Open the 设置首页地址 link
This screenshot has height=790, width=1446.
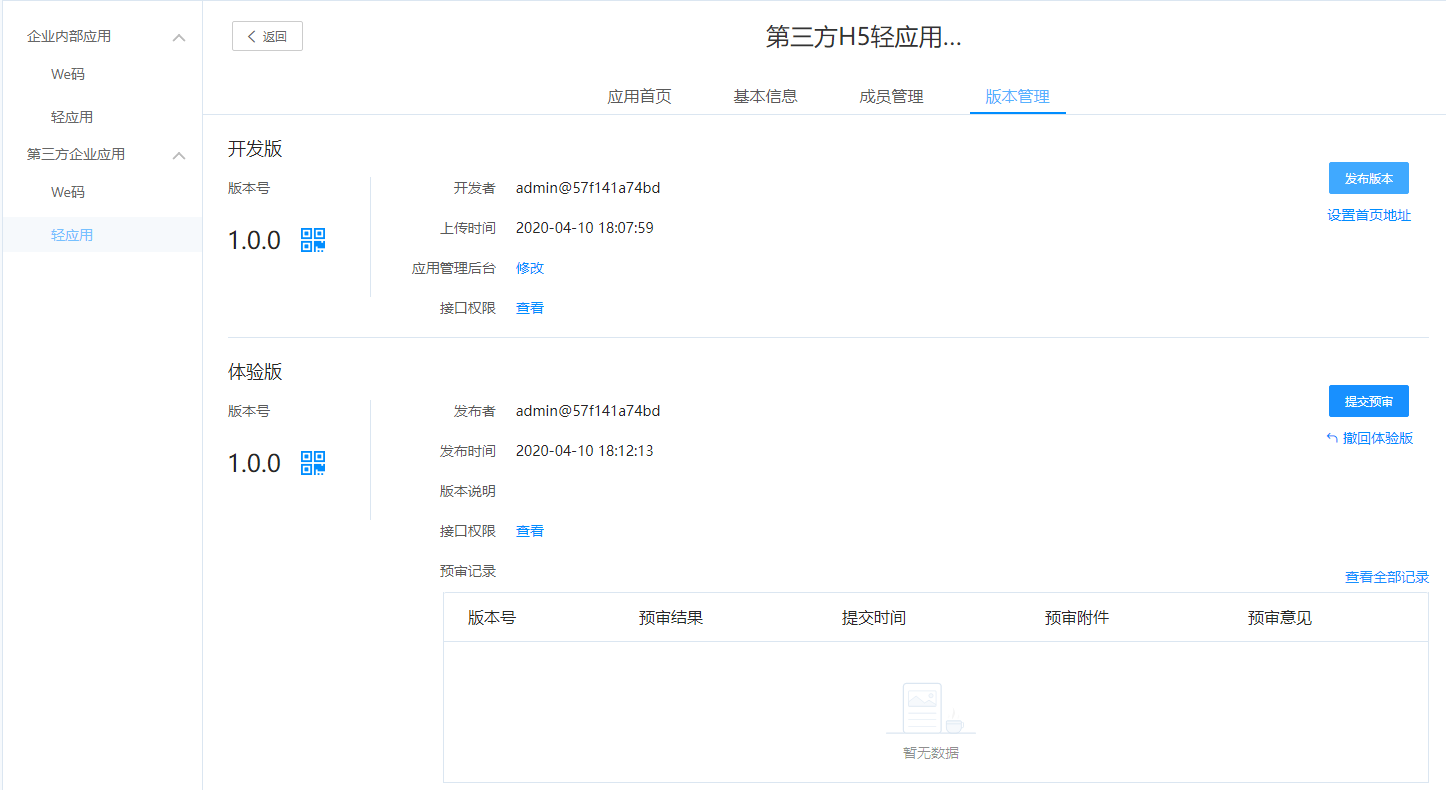[1368, 215]
